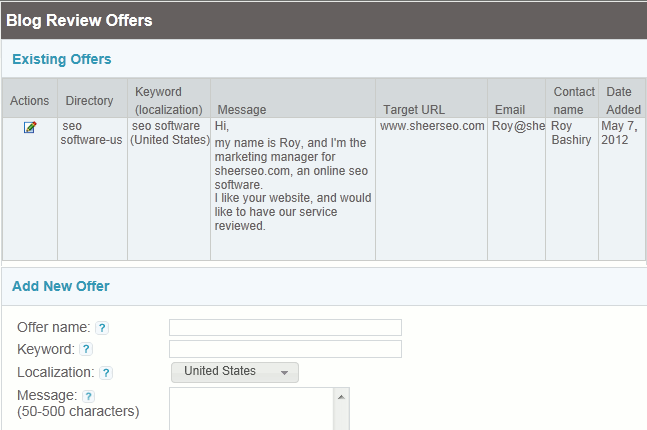Open help icon next to Localization
This screenshot has height=430, width=647.
click(x=106, y=373)
